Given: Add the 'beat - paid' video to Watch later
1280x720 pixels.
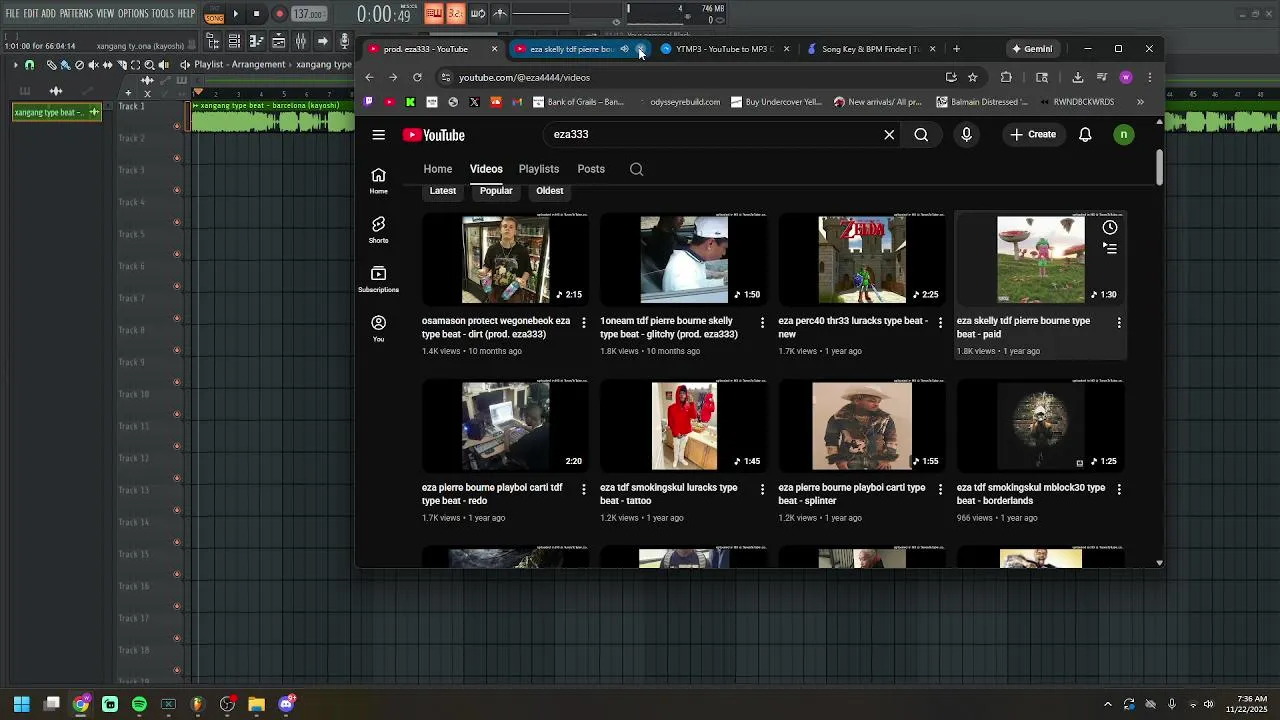Looking at the screenshot, I should point(1110,227).
